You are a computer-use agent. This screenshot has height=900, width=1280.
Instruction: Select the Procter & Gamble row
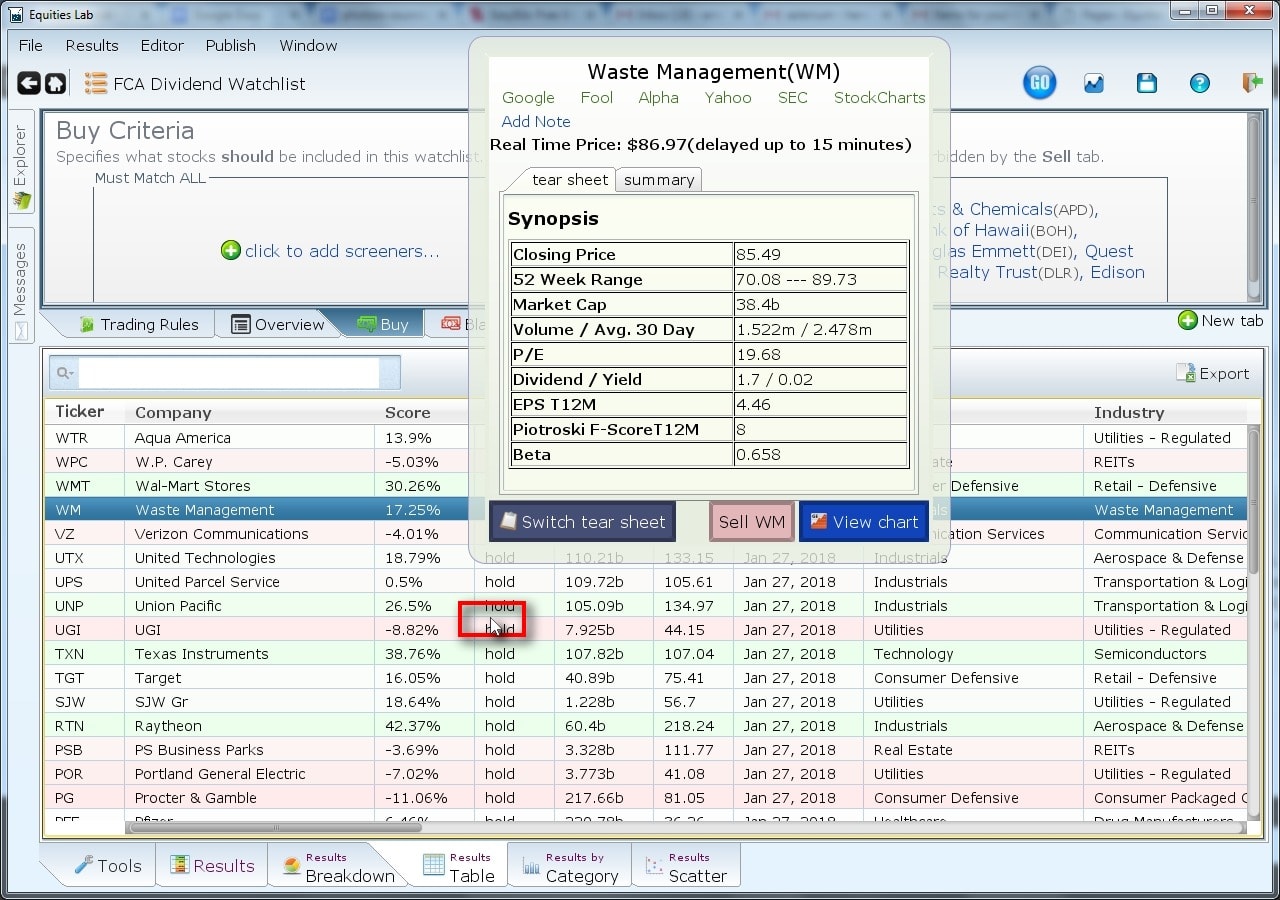pos(646,798)
